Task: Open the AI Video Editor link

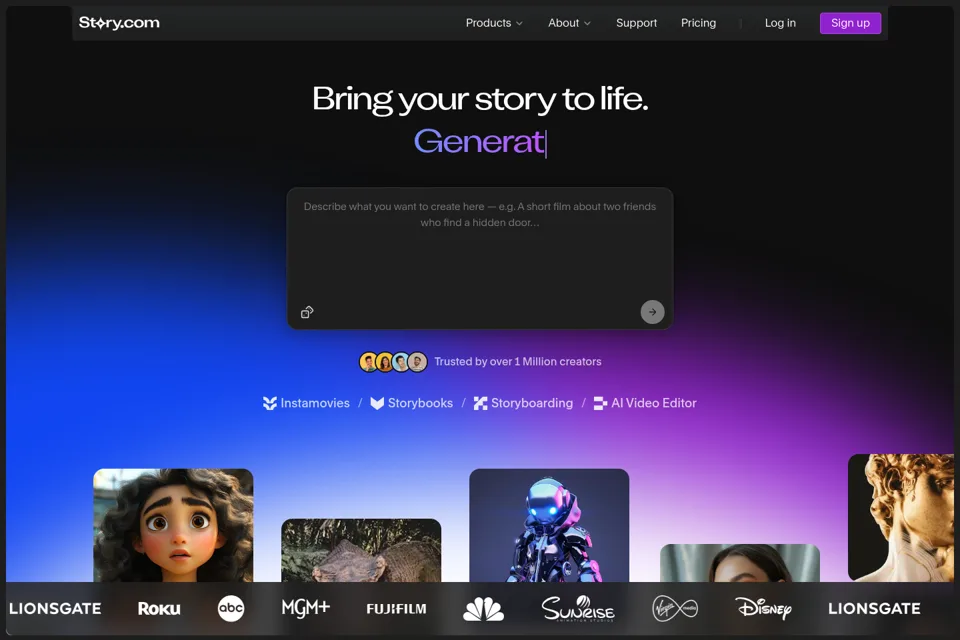Action: [645, 403]
